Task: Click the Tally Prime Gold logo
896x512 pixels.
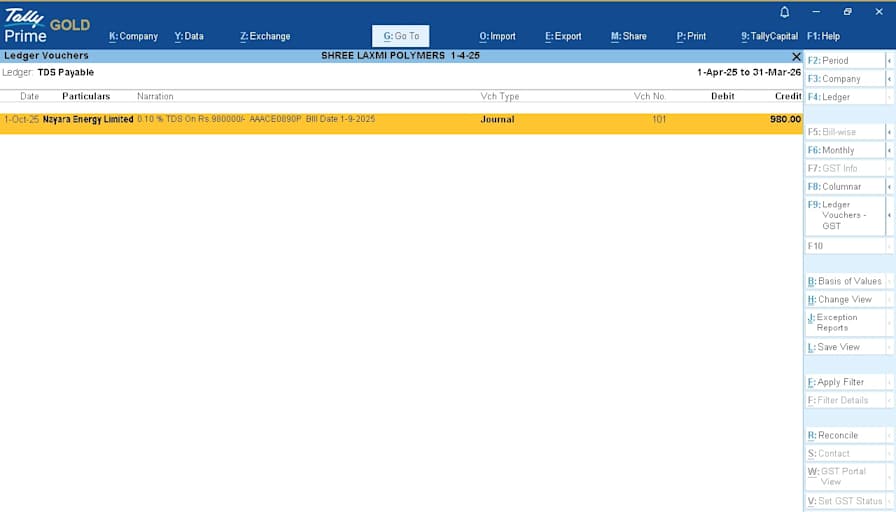Action: point(47,26)
